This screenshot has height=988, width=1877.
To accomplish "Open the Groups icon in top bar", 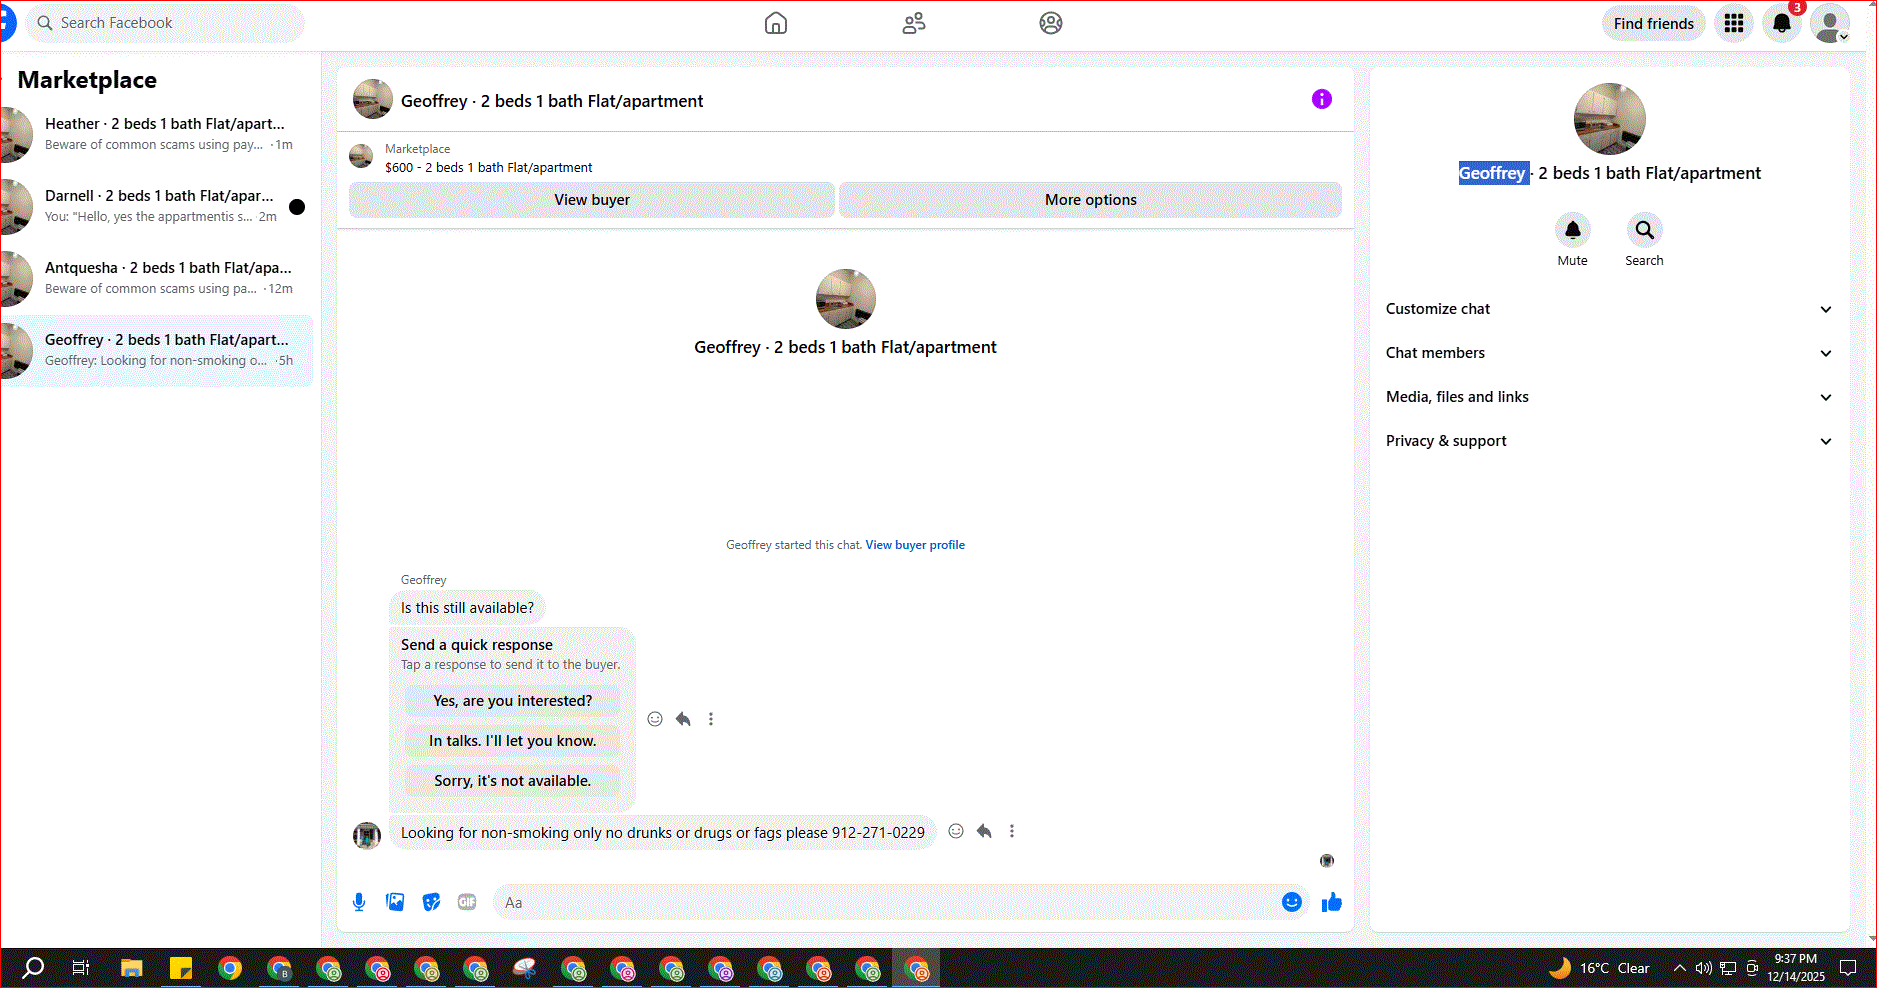I will pos(1051,23).
